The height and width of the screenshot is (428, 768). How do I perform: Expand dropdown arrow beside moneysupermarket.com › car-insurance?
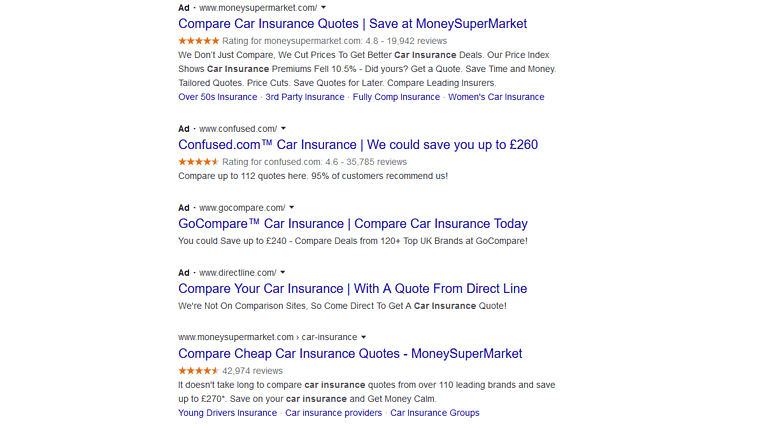tap(363, 337)
